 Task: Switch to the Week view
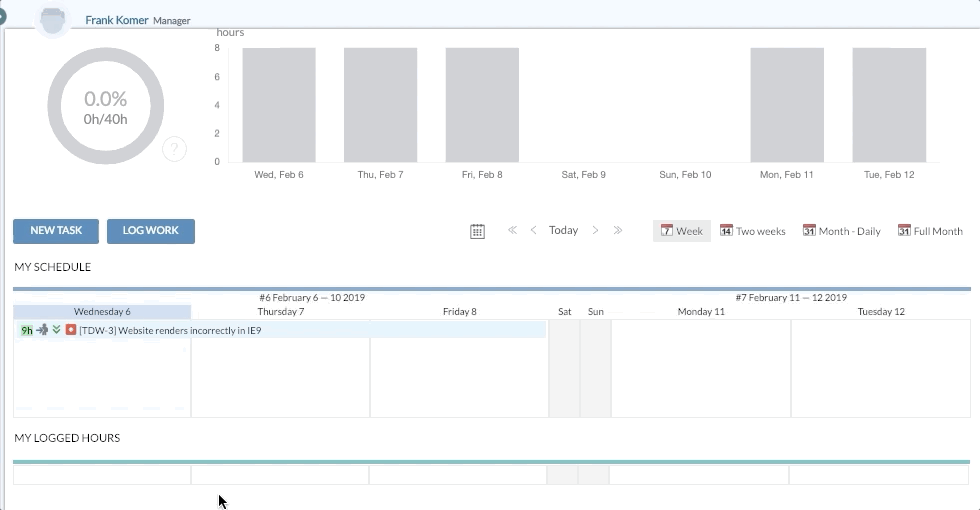(x=682, y=231)
